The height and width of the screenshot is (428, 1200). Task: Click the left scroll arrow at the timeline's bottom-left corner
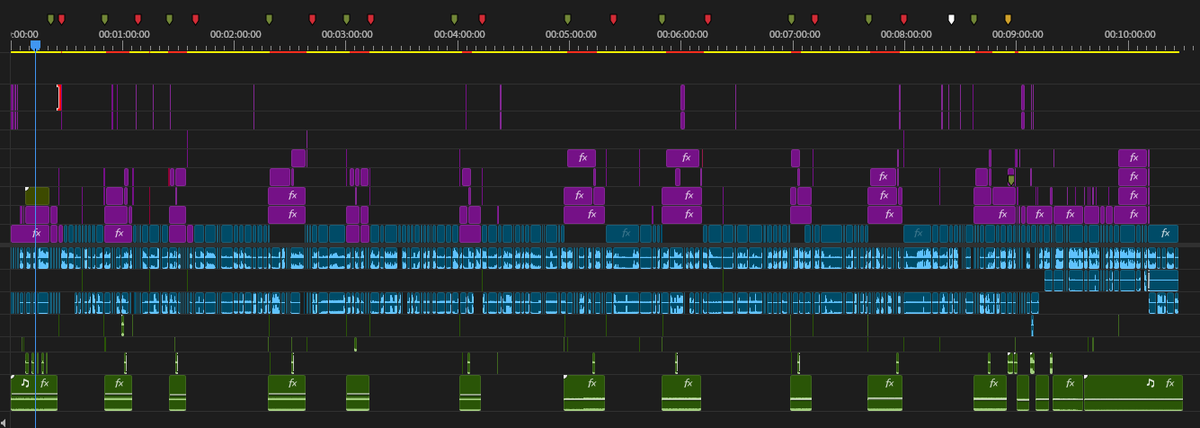(4, 423)
